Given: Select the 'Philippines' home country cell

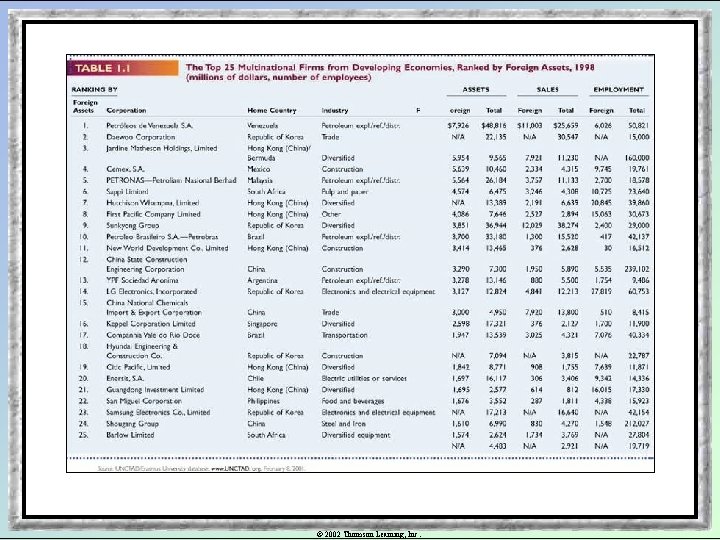Looking at the screenshot, I should [264, 401].
